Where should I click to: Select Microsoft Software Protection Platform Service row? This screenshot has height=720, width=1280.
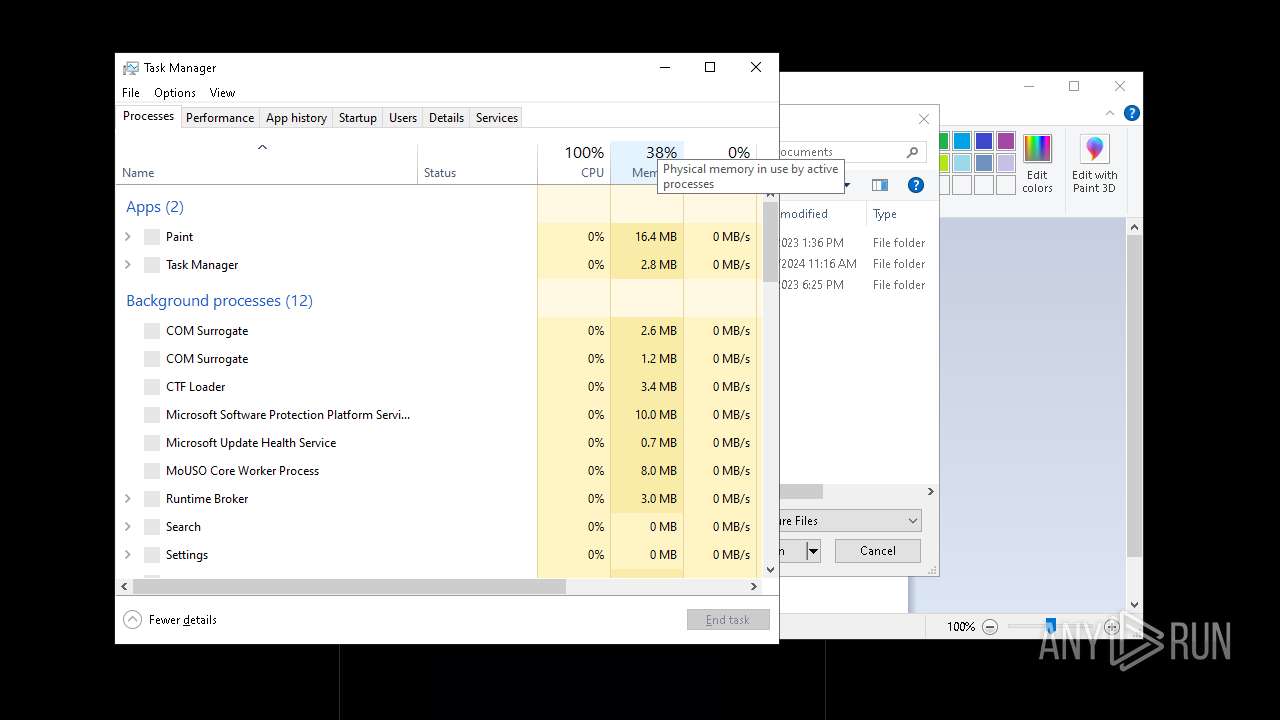tap(439, 415)
